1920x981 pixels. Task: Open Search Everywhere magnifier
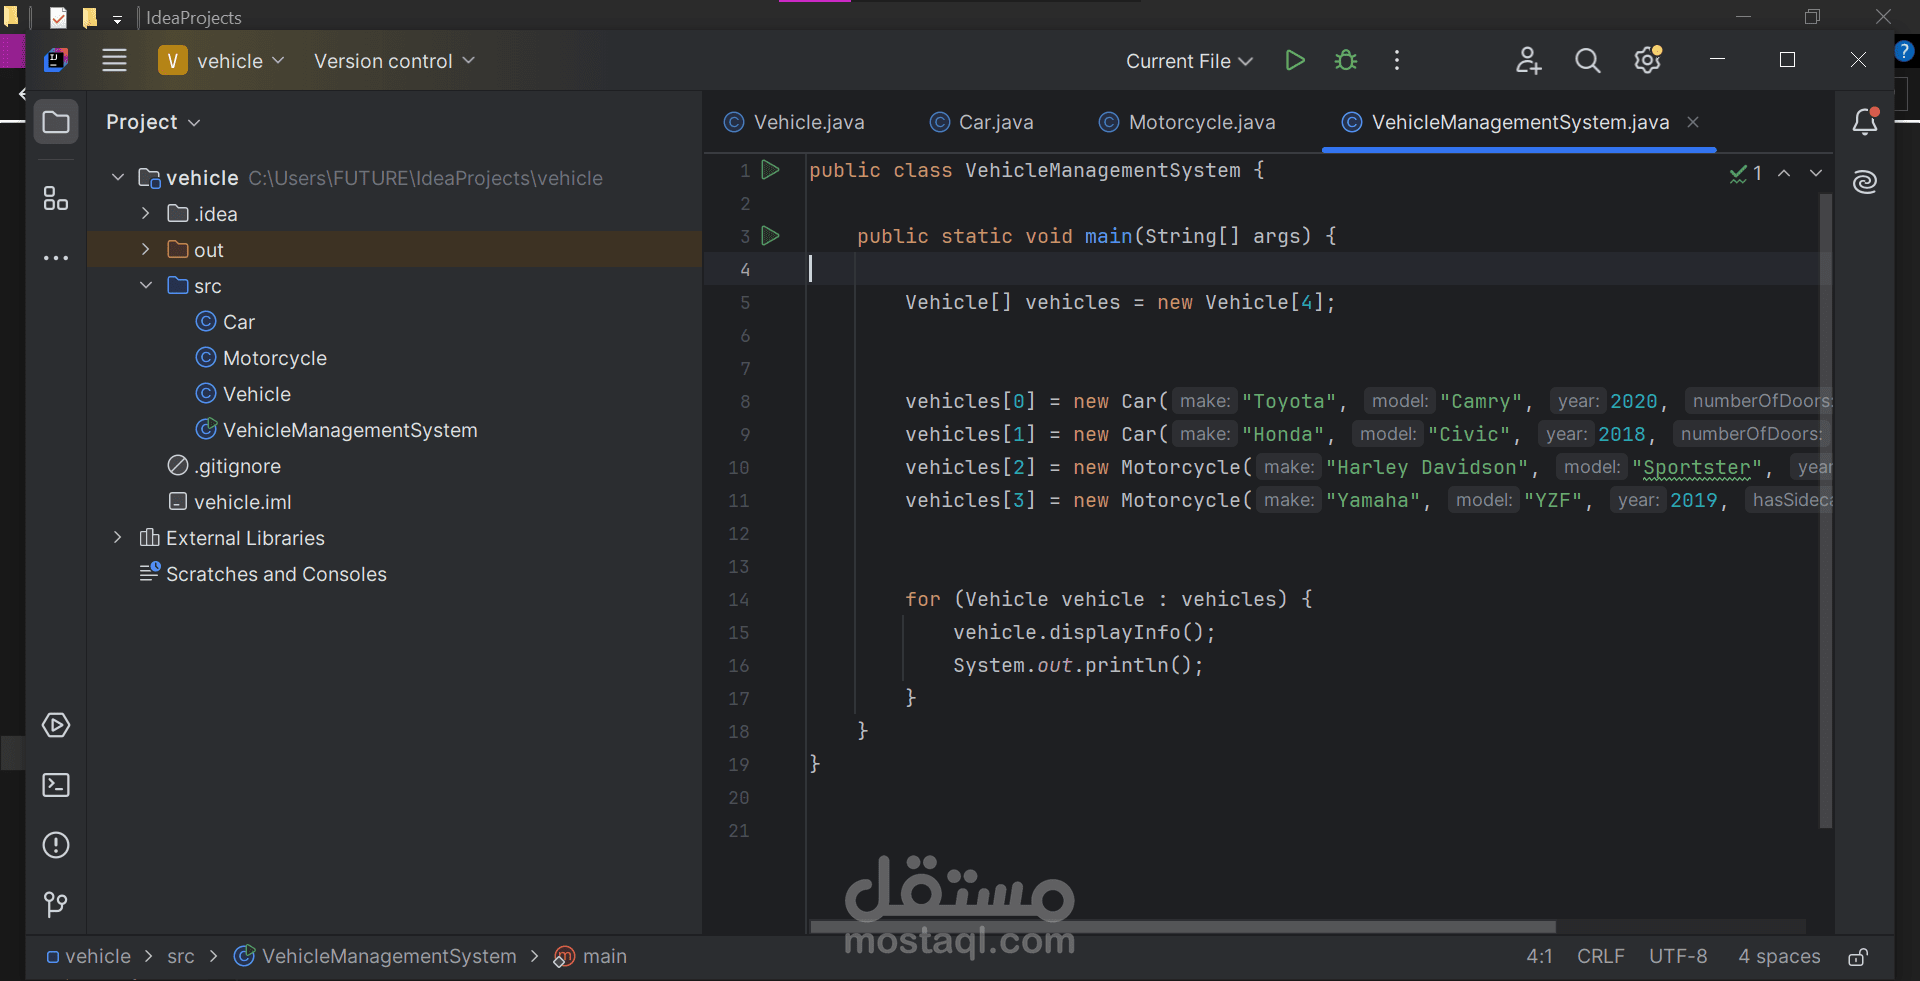pyautogui.click(x=1587, y=60)
